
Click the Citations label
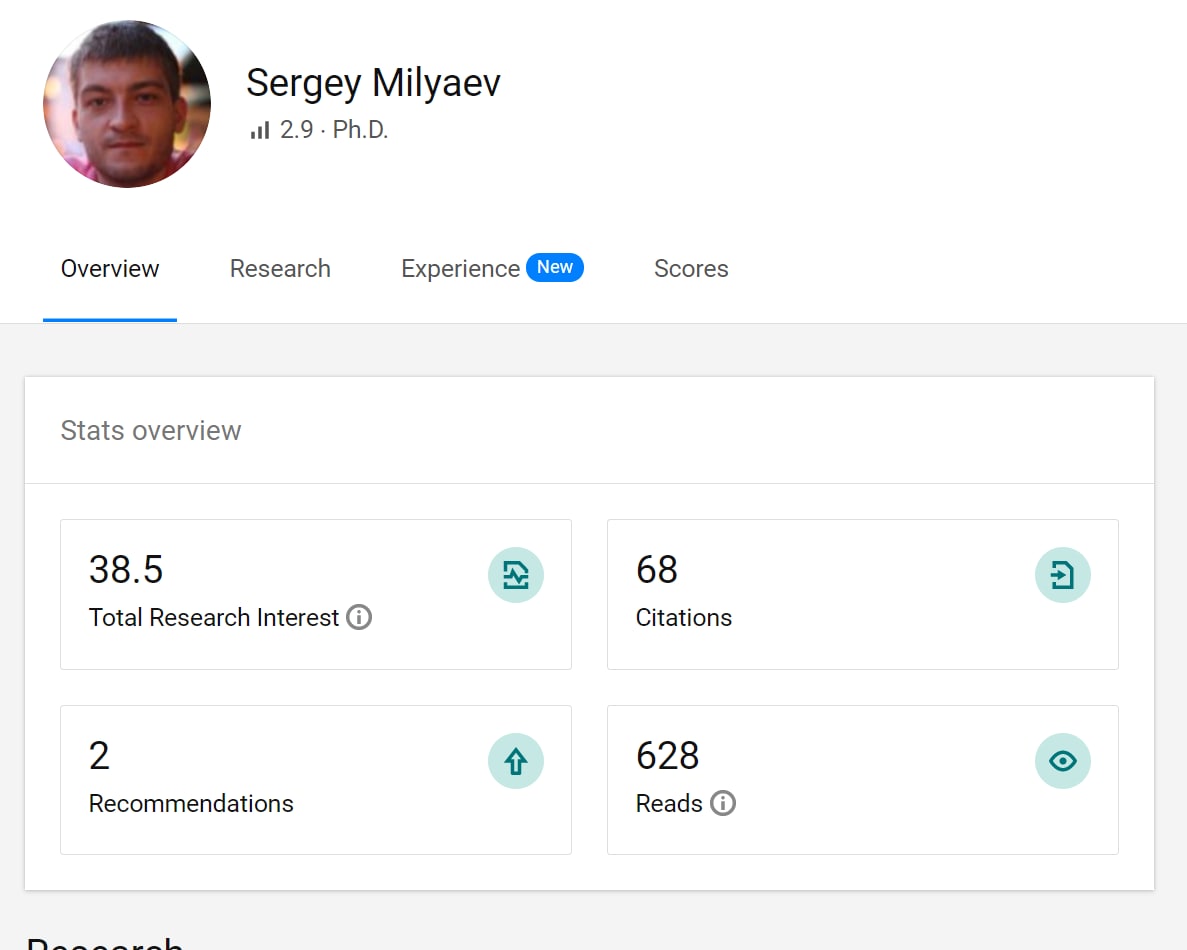[684, 618]
